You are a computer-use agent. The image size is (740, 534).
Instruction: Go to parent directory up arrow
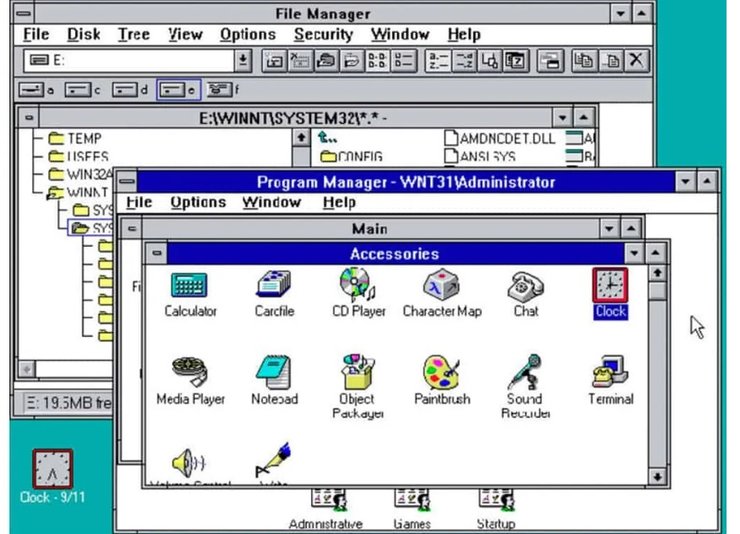[x=328, y=138]
